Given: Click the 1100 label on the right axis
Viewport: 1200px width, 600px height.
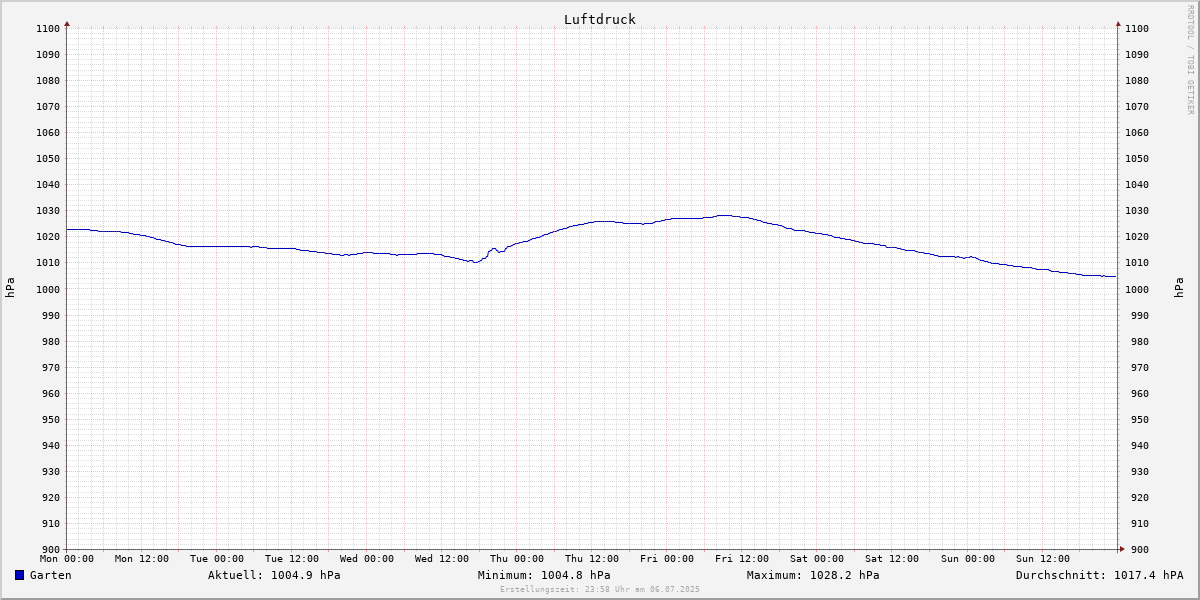Looking at the screenshot, I should [x=1137, y=29].
